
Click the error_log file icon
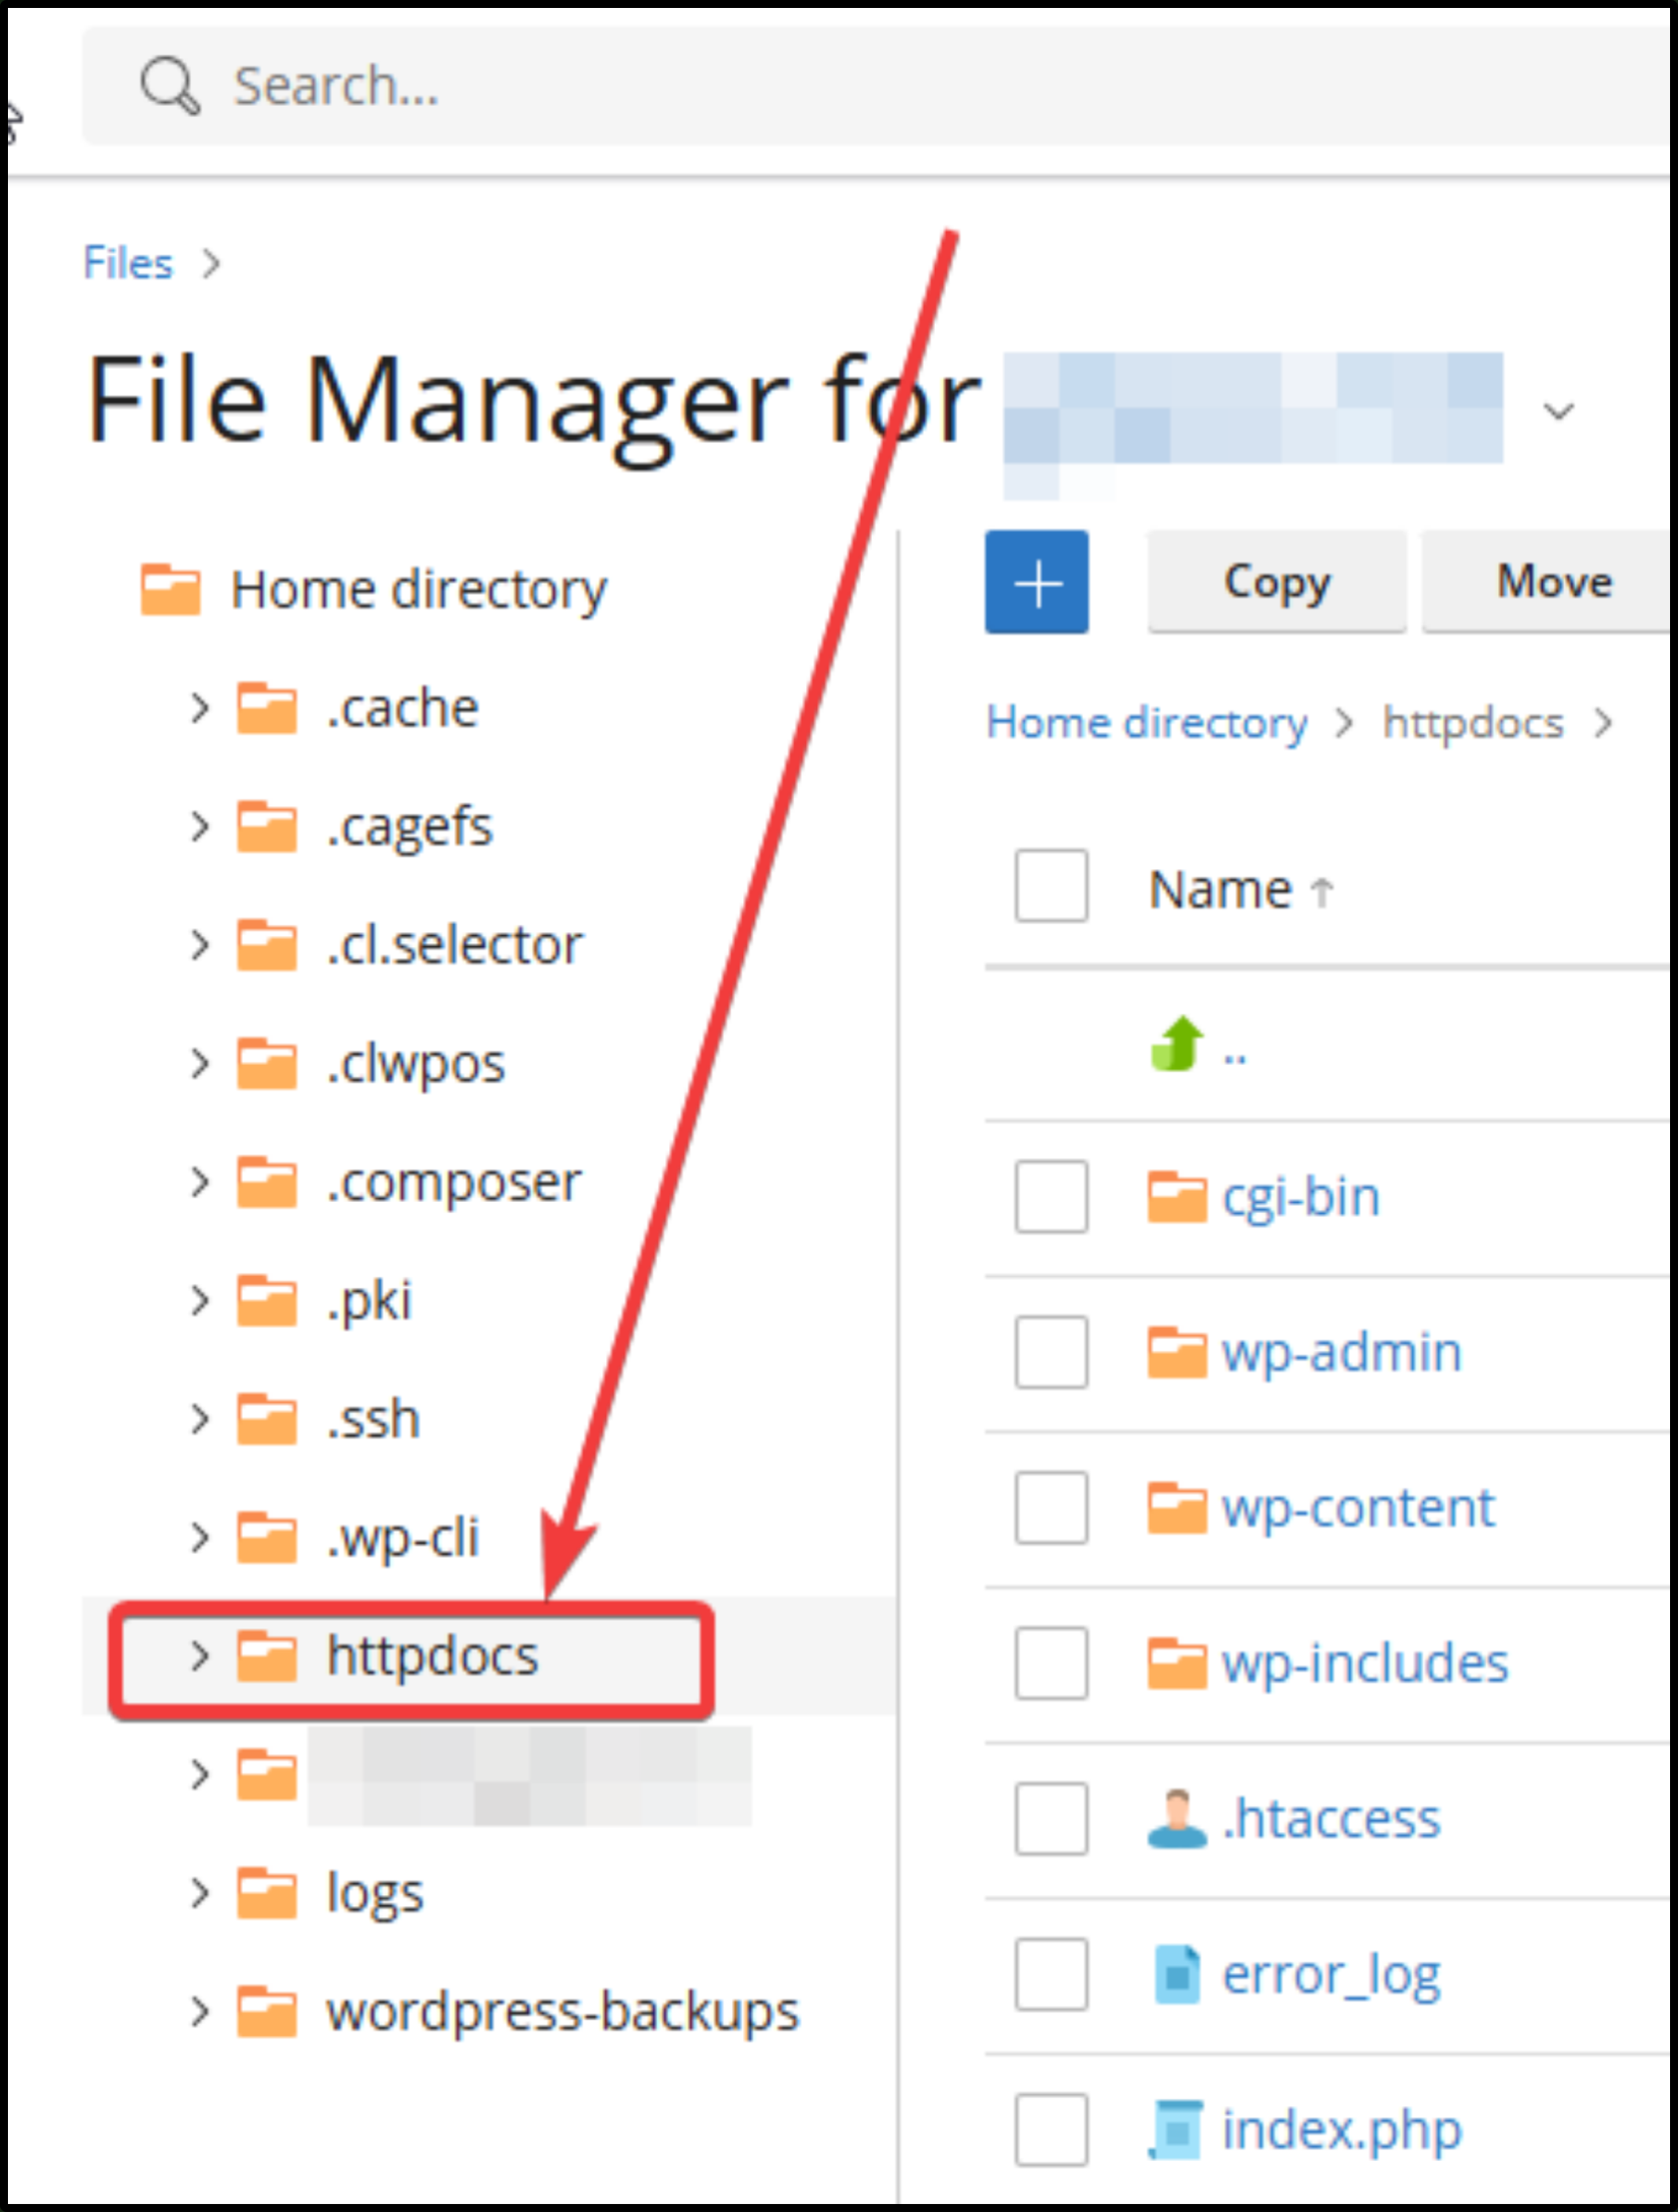click(1177, 1974)
